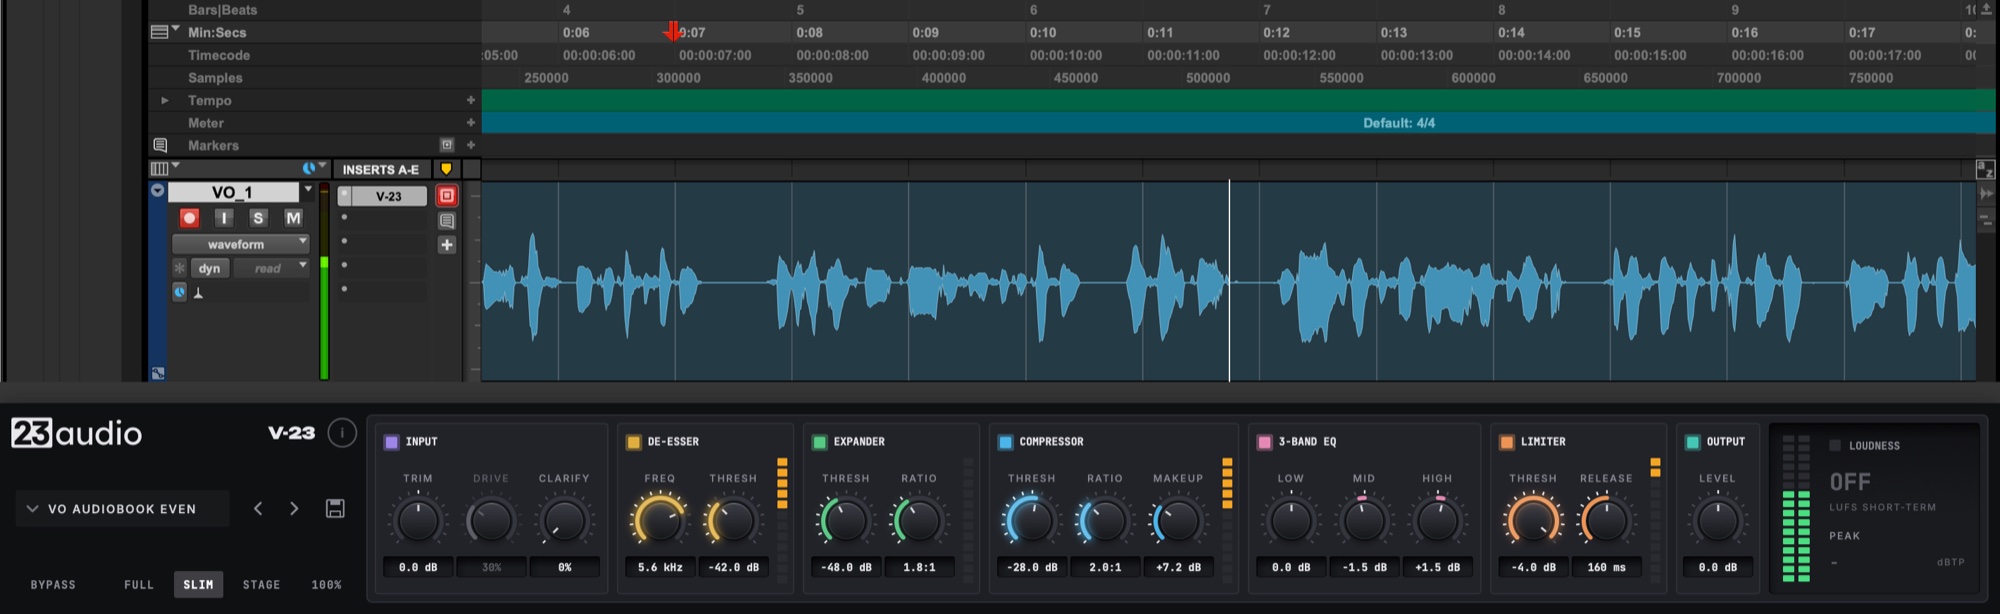Click the BYPASS button
The height and width of the screenshot is (614, 2000).
53,584
